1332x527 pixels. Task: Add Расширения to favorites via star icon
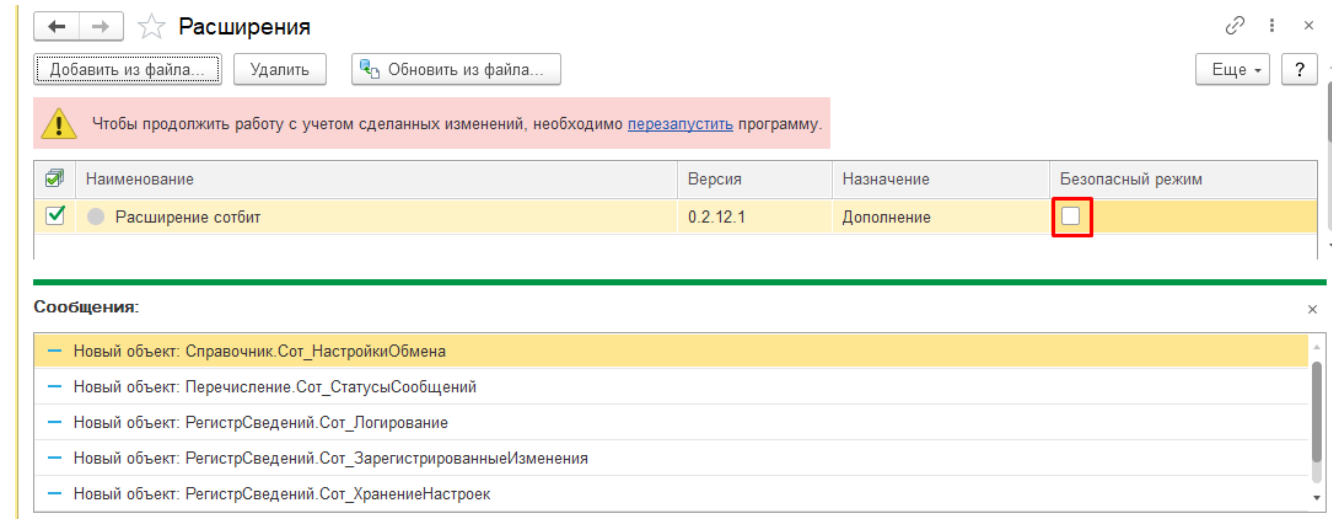(151, 27)
